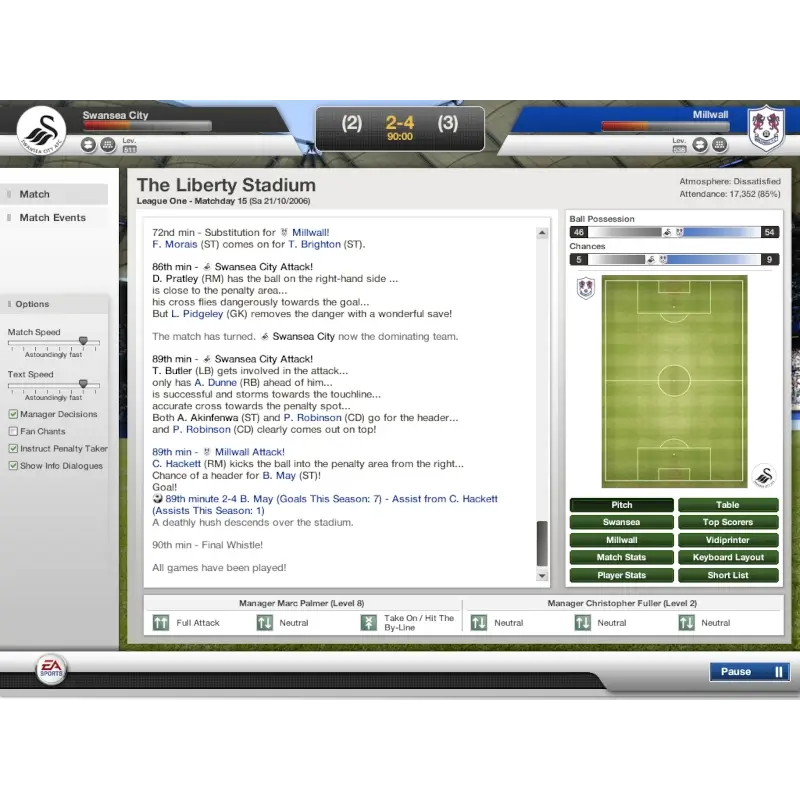800x800 pixels.
Task: Click Christopher Fuller's first Neutral tactic icon
Action: (x=478, y=623)
